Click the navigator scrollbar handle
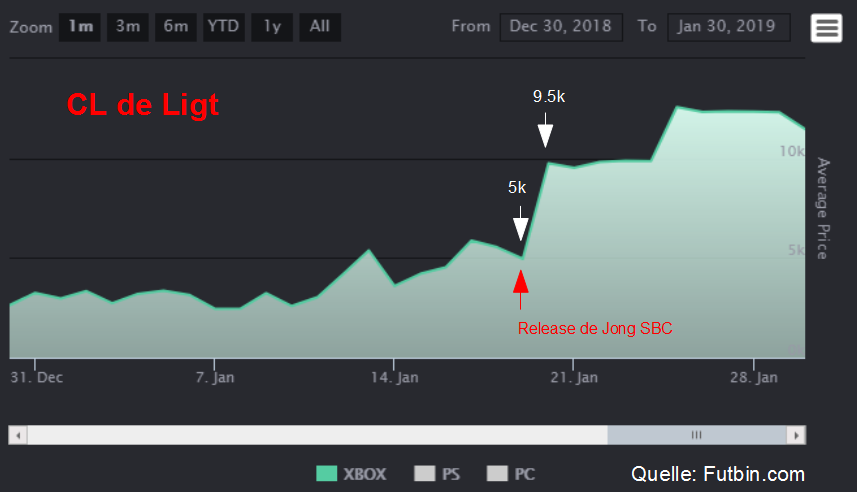Viewport: 857px width, 492px height. click(x=697, y=435)
